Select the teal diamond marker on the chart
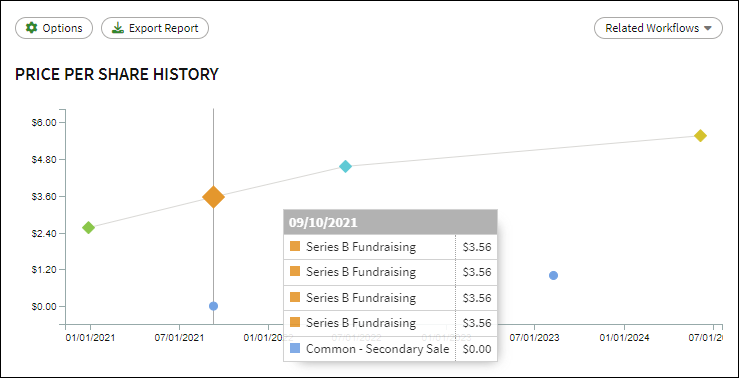The height and width of the screenshot is (378, 739). click(345, 166)
